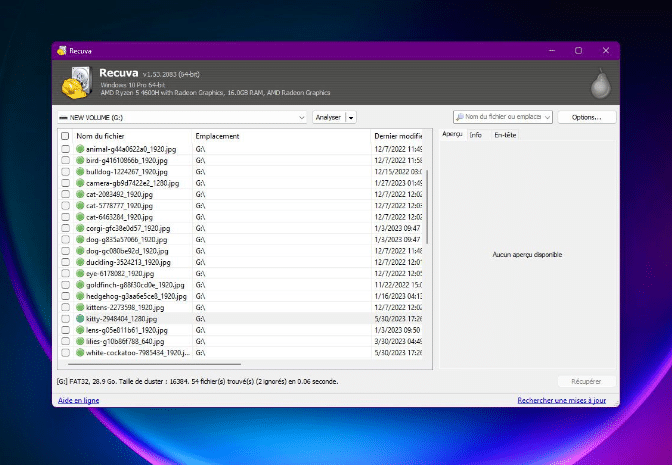Click the status icon beside dog-gc080be92d_1920.jpg

tap(80, 251)
